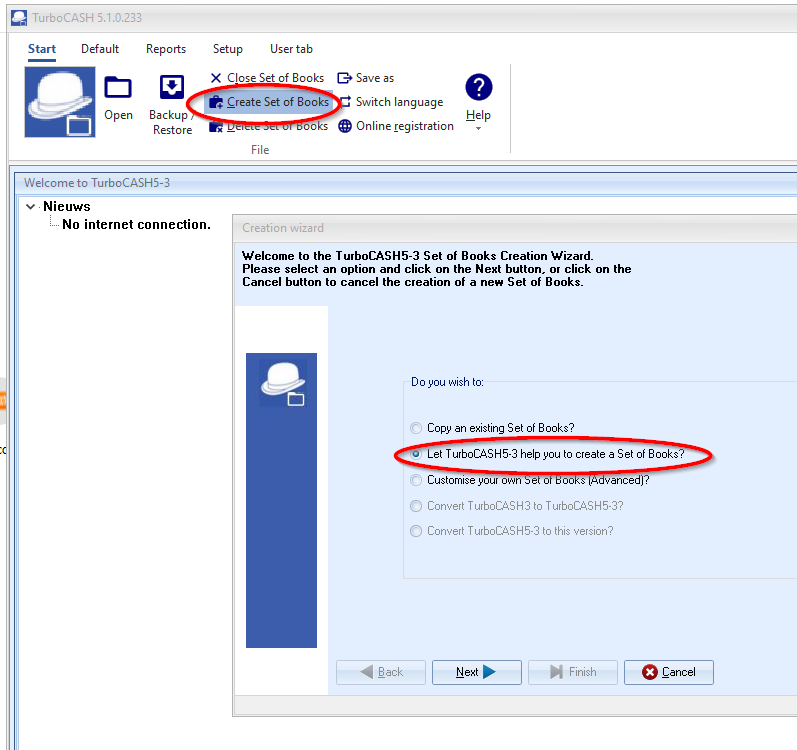Open the Reports tab

tap(166, 49)
